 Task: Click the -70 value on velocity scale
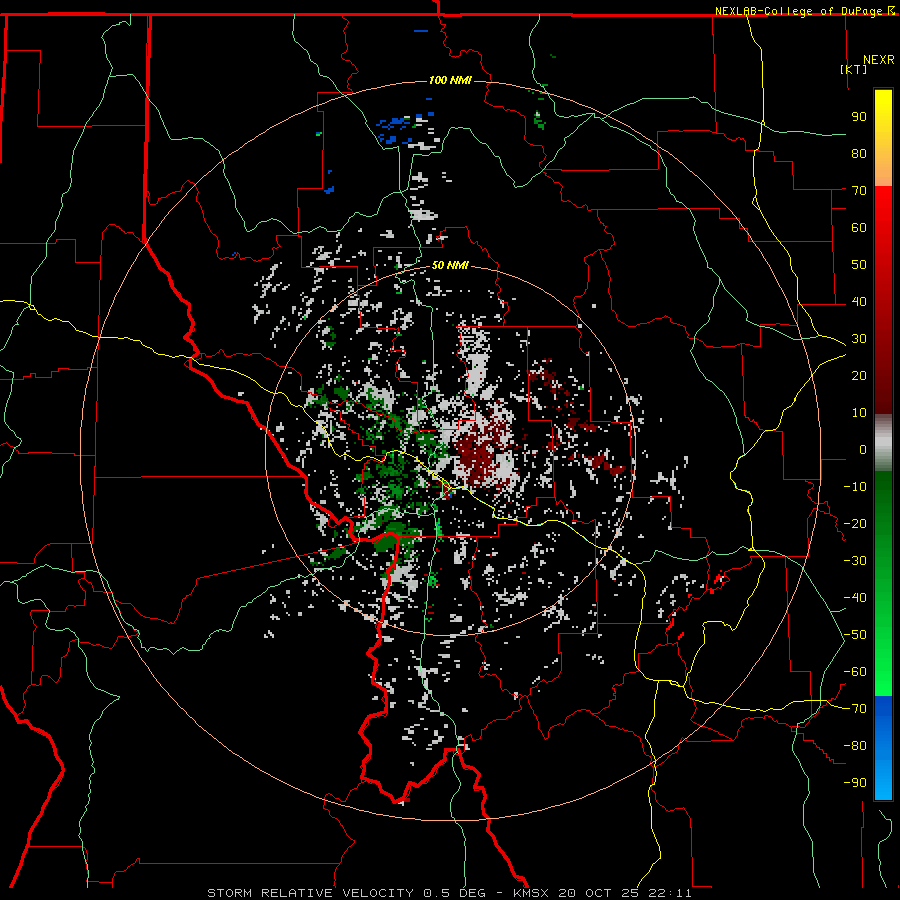855,709
